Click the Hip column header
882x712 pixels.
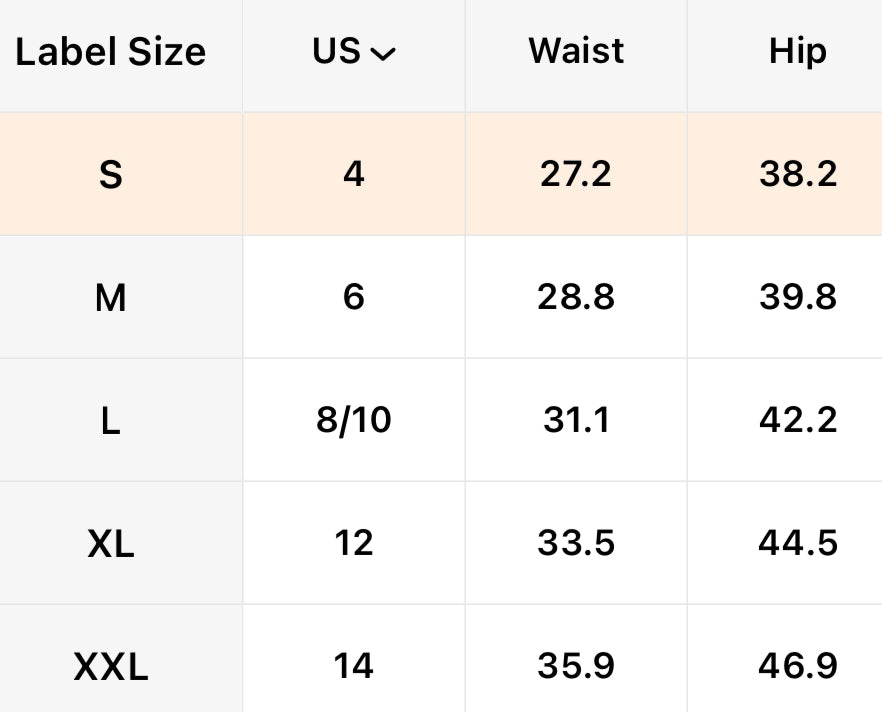click(797, 51)
